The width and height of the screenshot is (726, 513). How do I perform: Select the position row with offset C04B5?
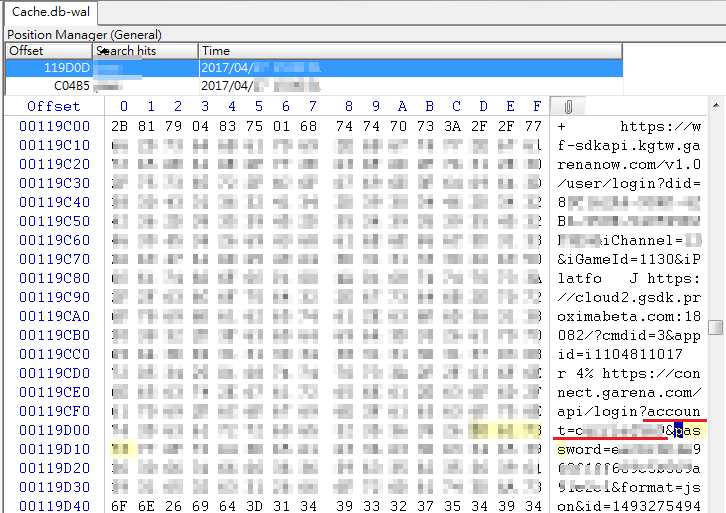point(314,86)
